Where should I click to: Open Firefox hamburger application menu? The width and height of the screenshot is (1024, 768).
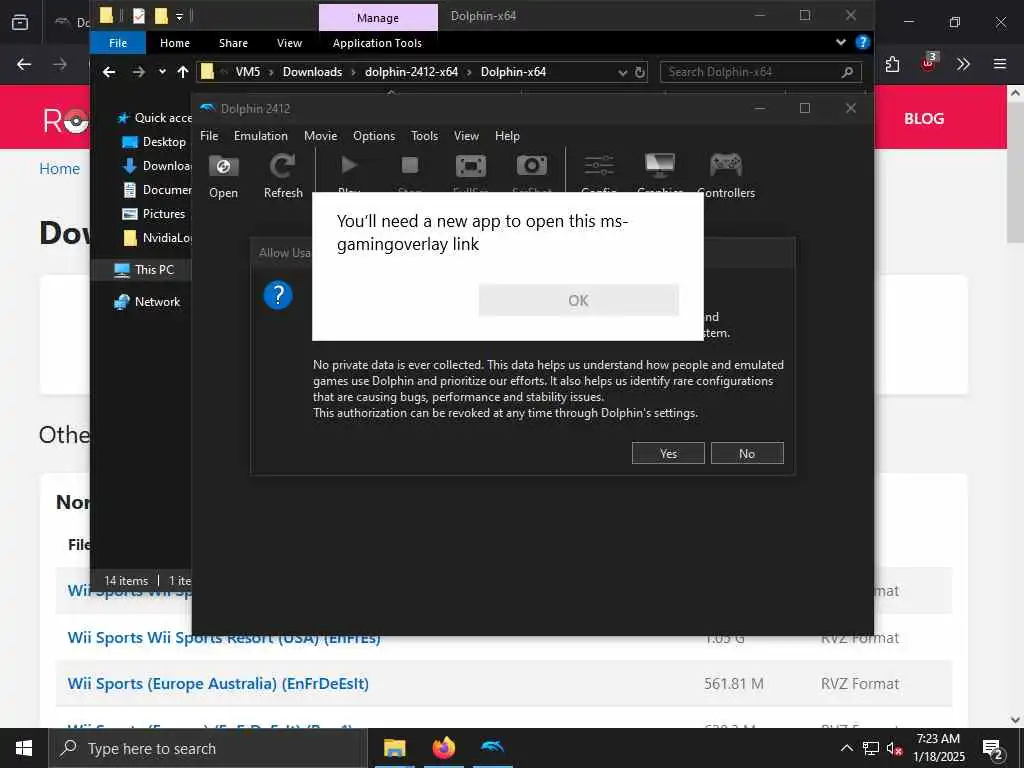pyautogui.click(x=1000, y=64)
